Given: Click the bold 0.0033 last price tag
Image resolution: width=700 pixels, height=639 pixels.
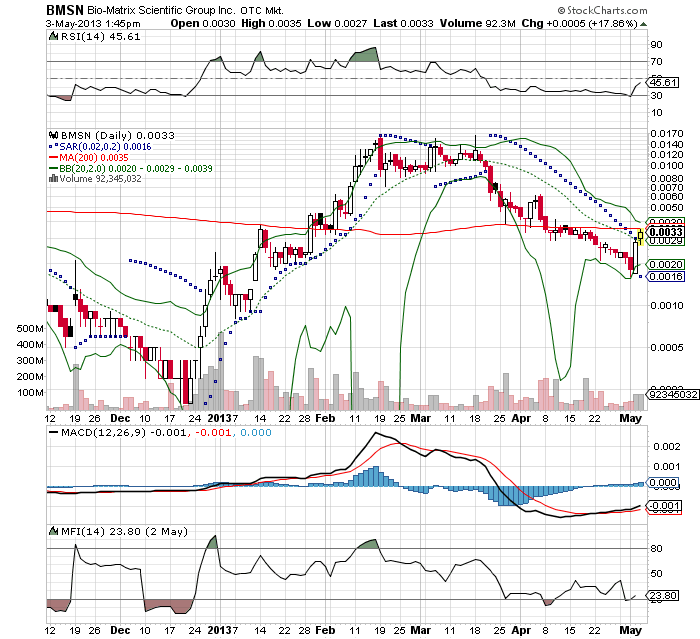Looking at the screenshot, I should click(x=666, y=232).
